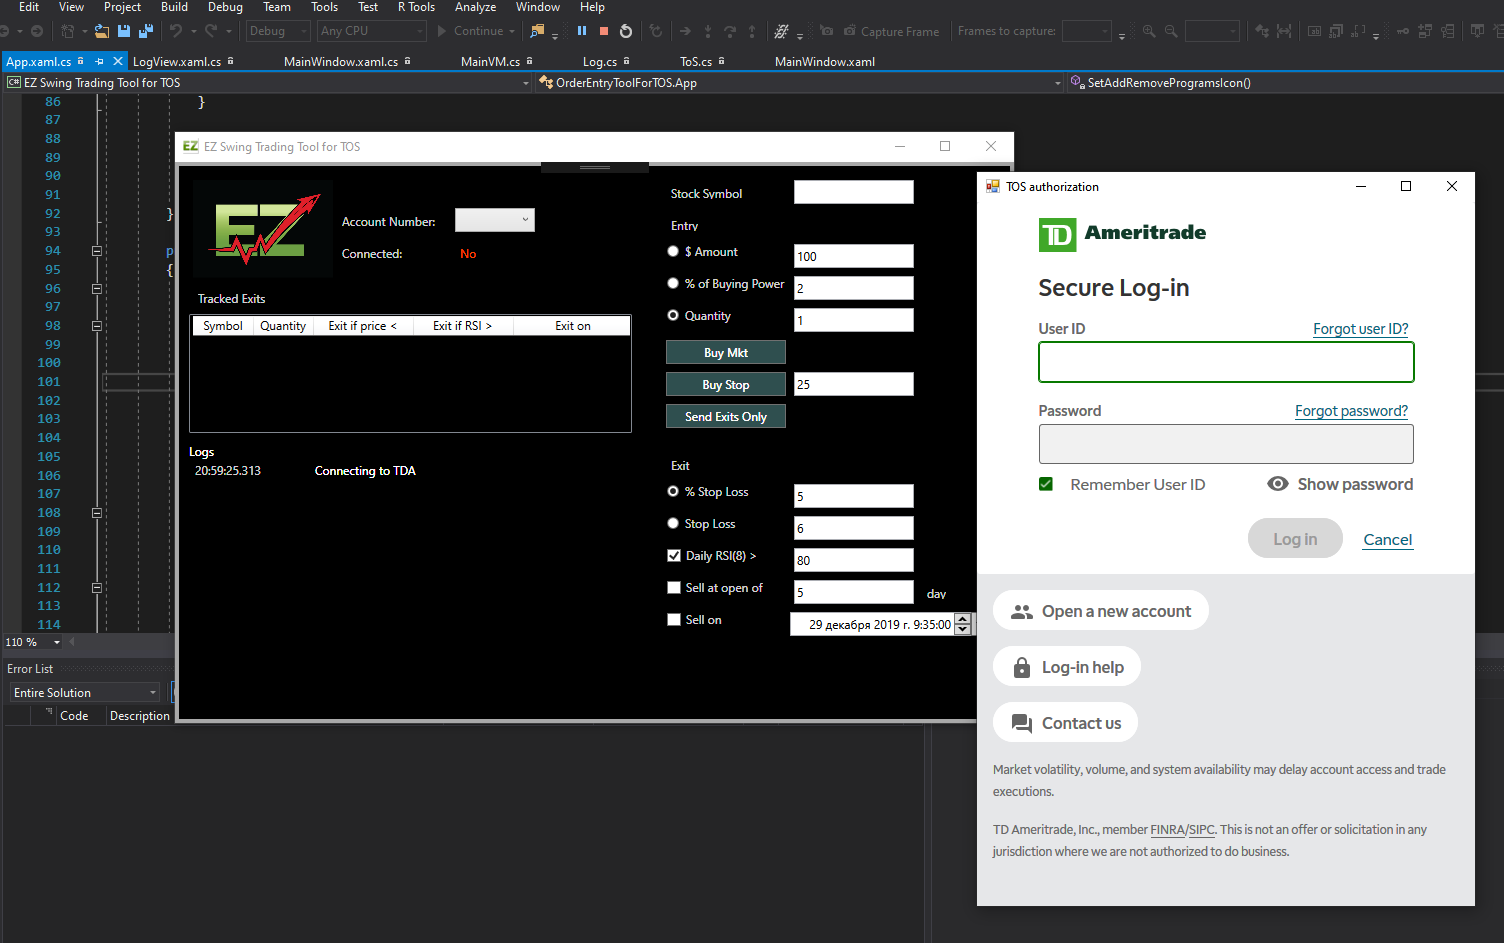Click the Save icon in the Visual Studio toolbar
This screenshot has width=1504, height=943.
(124, 31)
